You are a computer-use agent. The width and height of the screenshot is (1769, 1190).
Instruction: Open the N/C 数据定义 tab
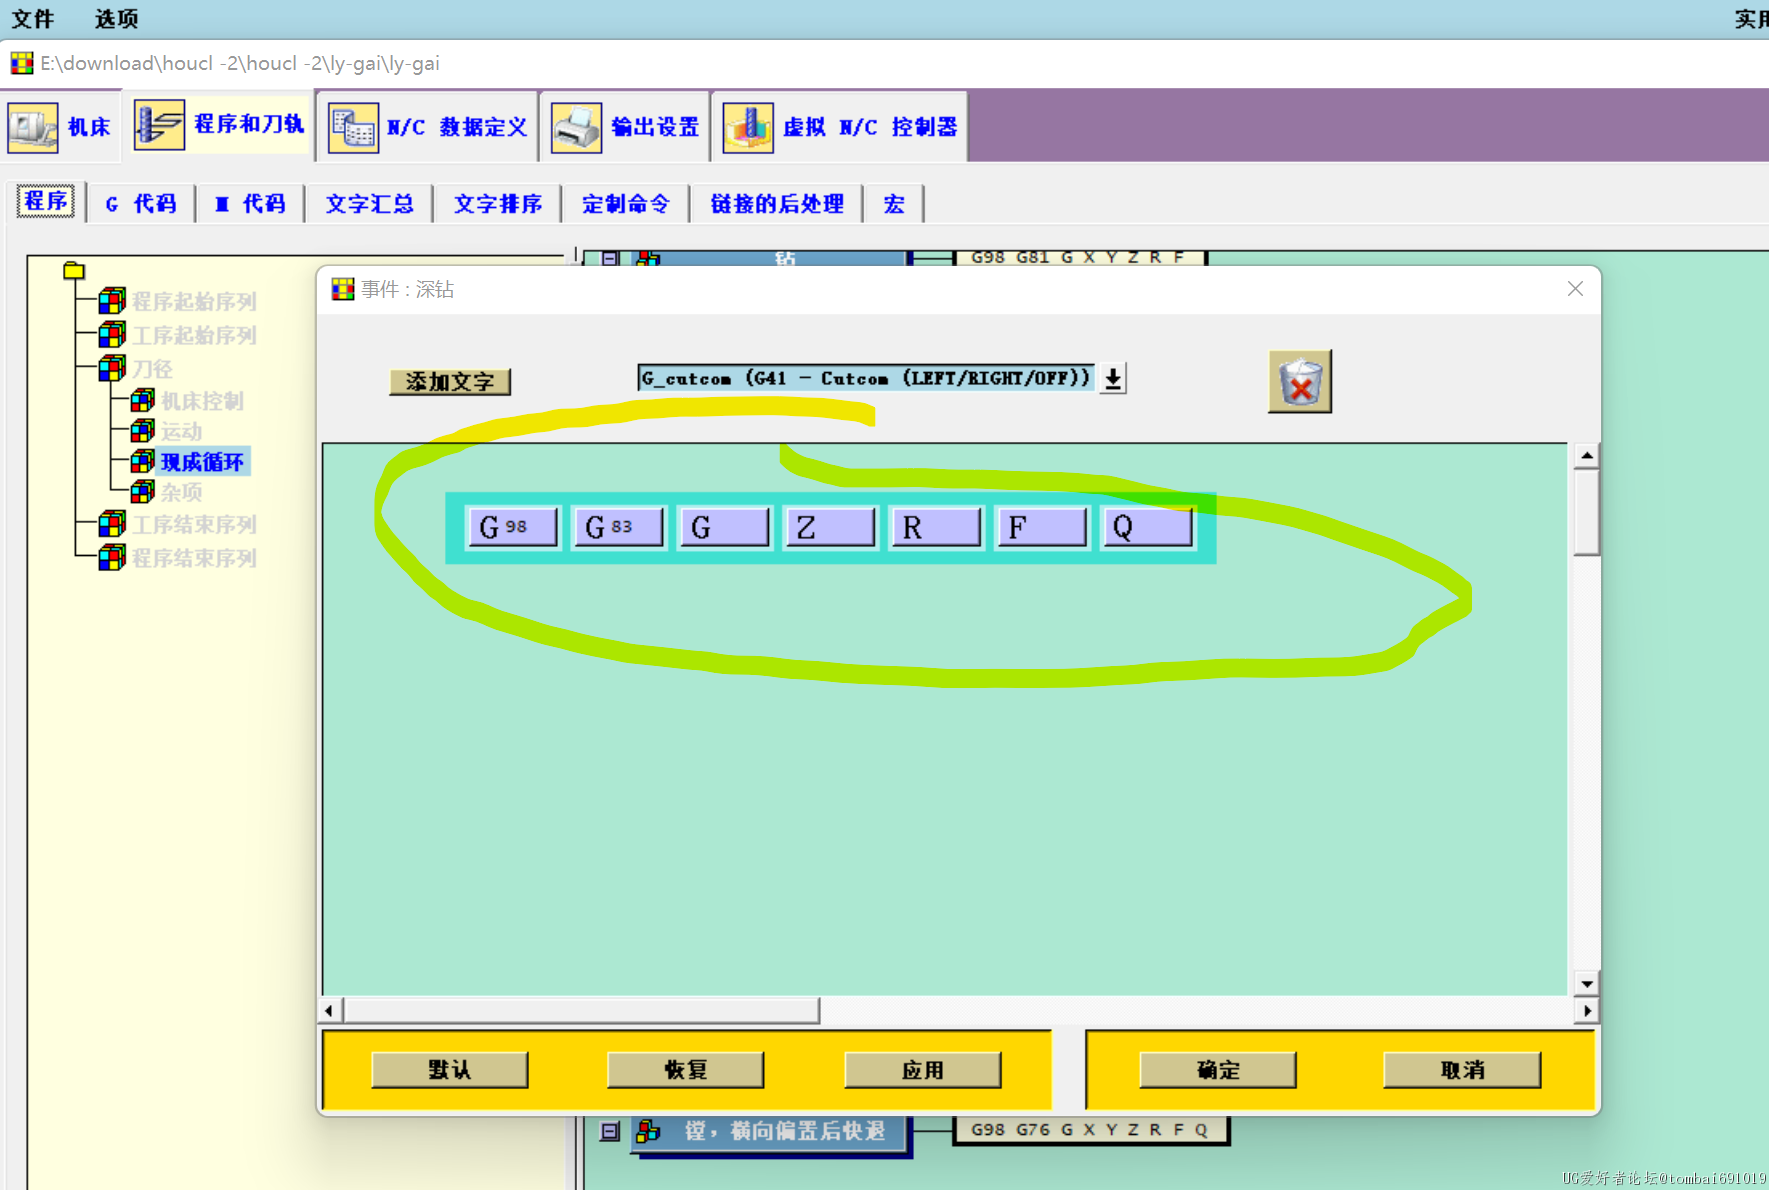428,126
